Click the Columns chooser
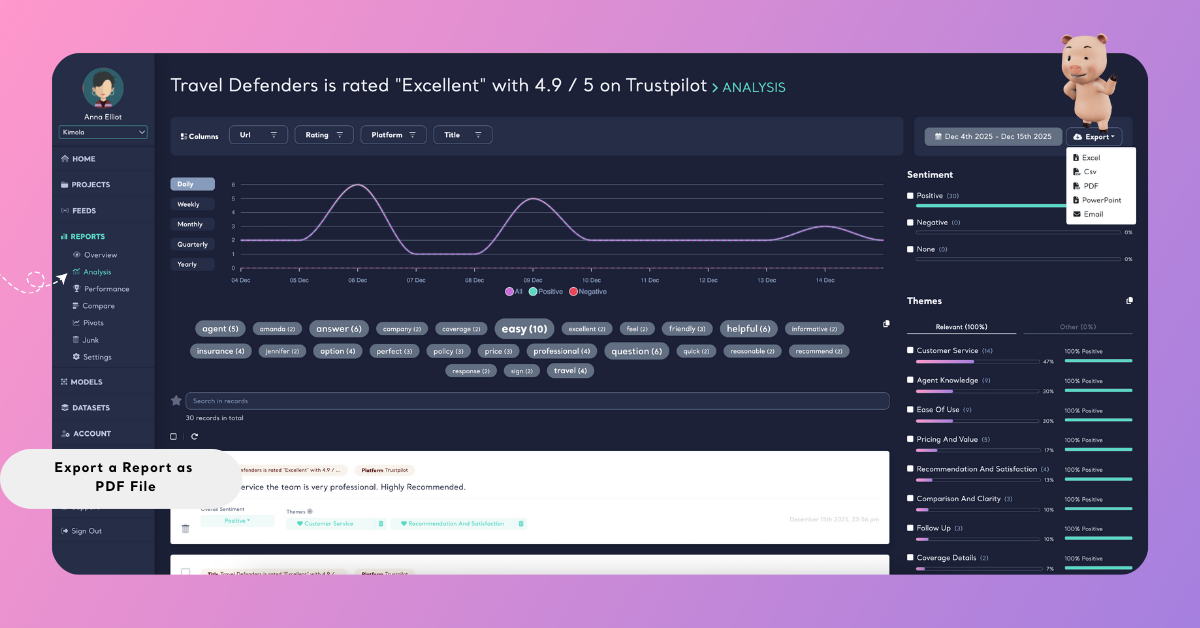This screenshot has height=628, width=1200. click(199, 135)
